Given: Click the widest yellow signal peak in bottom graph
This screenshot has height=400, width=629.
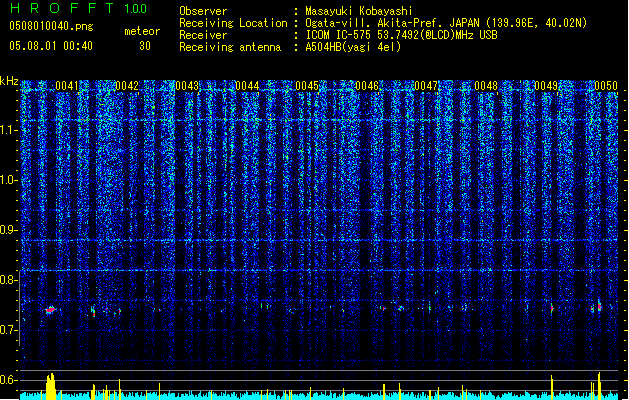Looking at the screenshot, I should pos(51,386).
